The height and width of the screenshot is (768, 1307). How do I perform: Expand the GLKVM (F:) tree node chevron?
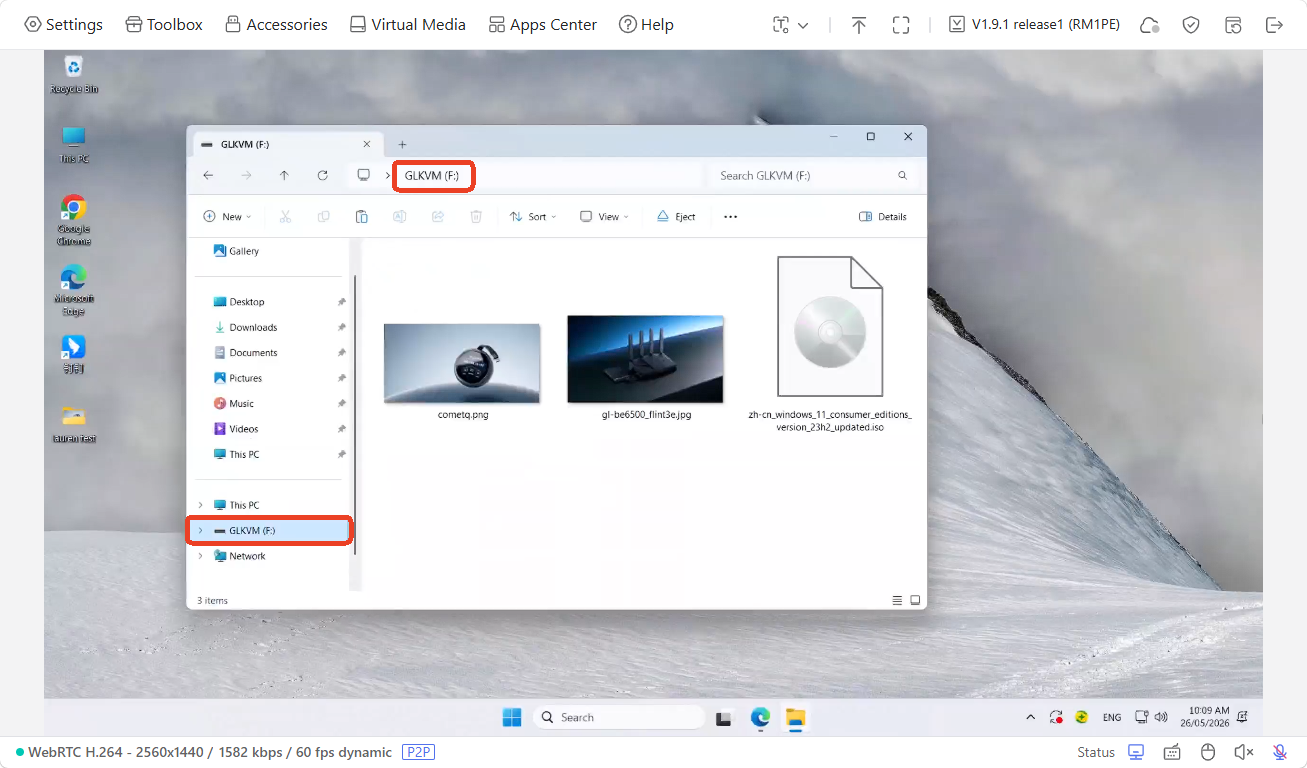(200, 531)
